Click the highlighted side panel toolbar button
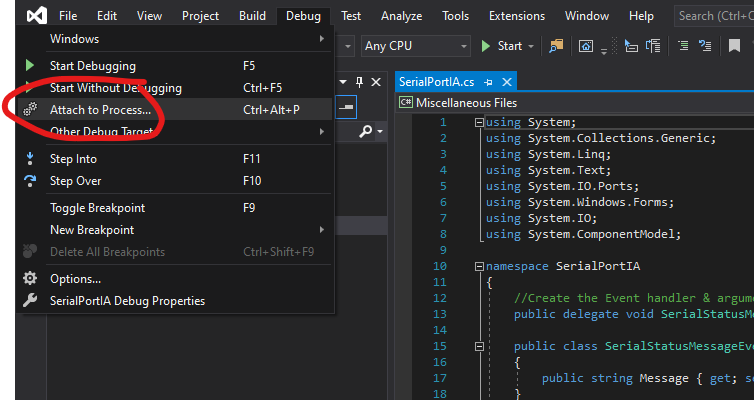Image resolution: width=754 pixels, height=400 pixels. [346, 107]
